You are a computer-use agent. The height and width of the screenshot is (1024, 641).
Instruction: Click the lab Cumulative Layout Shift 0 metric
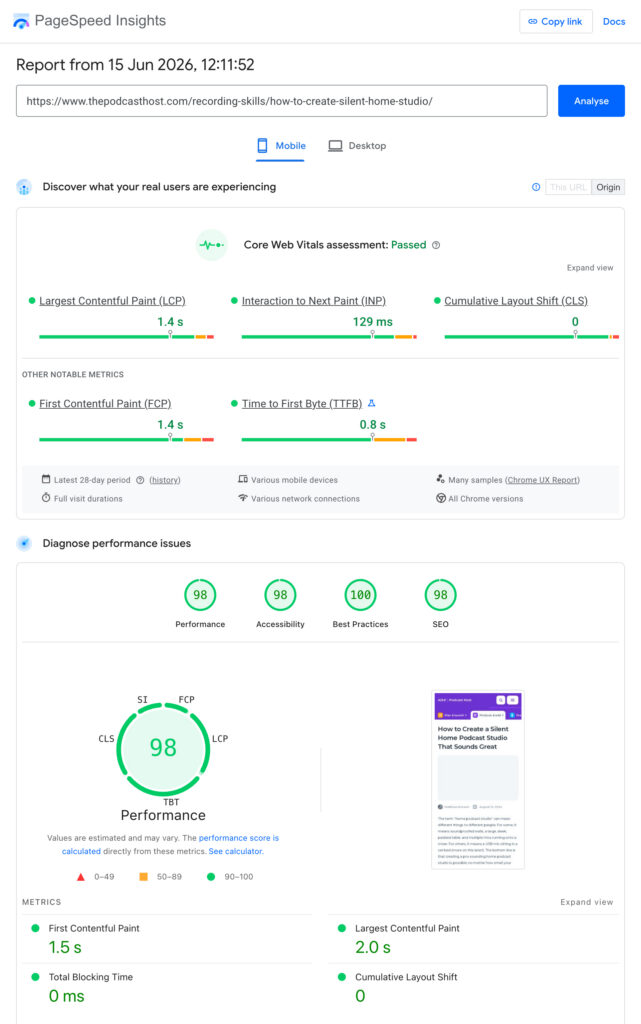(473, 987)
